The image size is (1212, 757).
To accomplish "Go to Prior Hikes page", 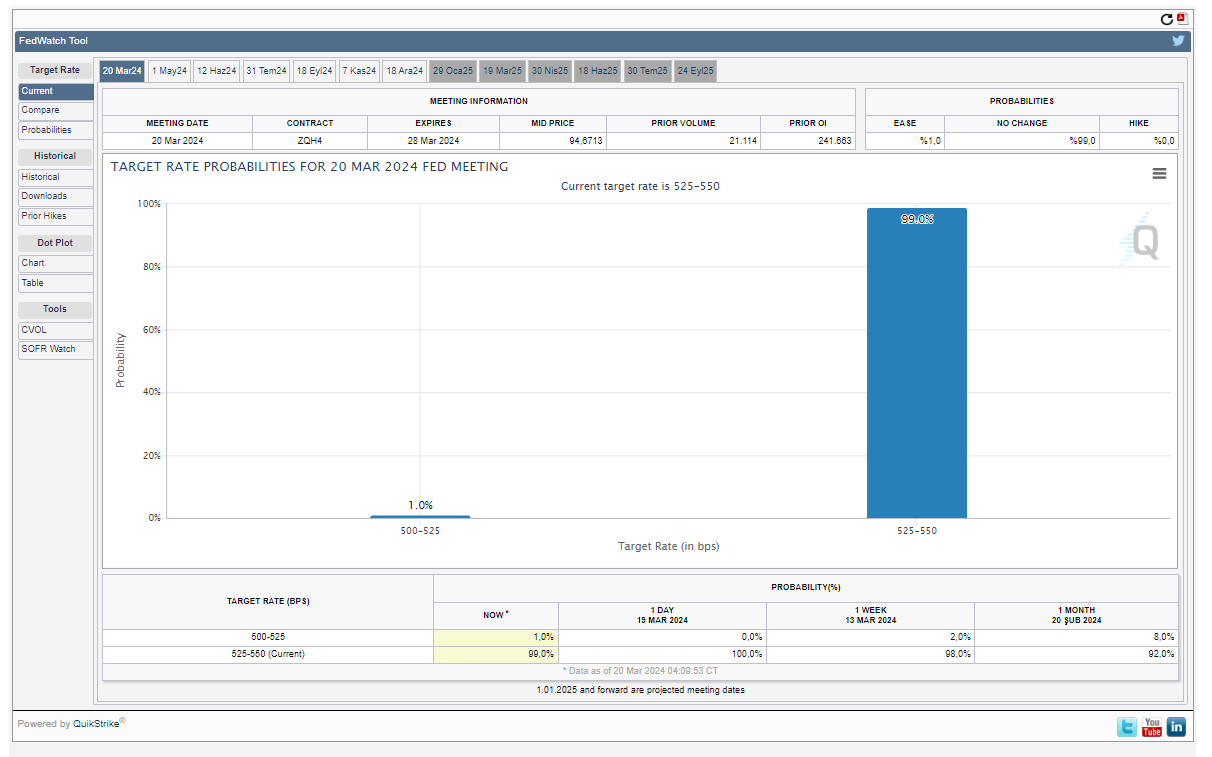I will [x=55, y=216].
